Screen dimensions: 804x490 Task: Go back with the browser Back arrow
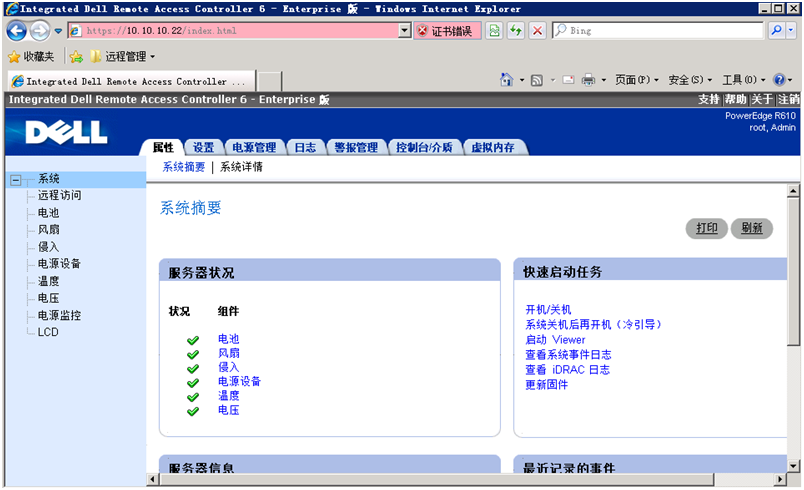pos(16,31)
